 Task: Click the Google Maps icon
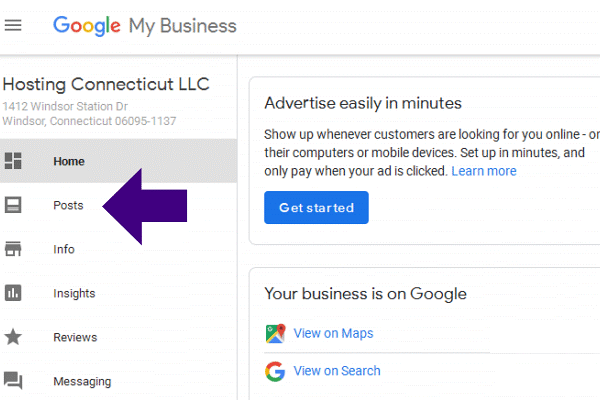coord(275,333)
